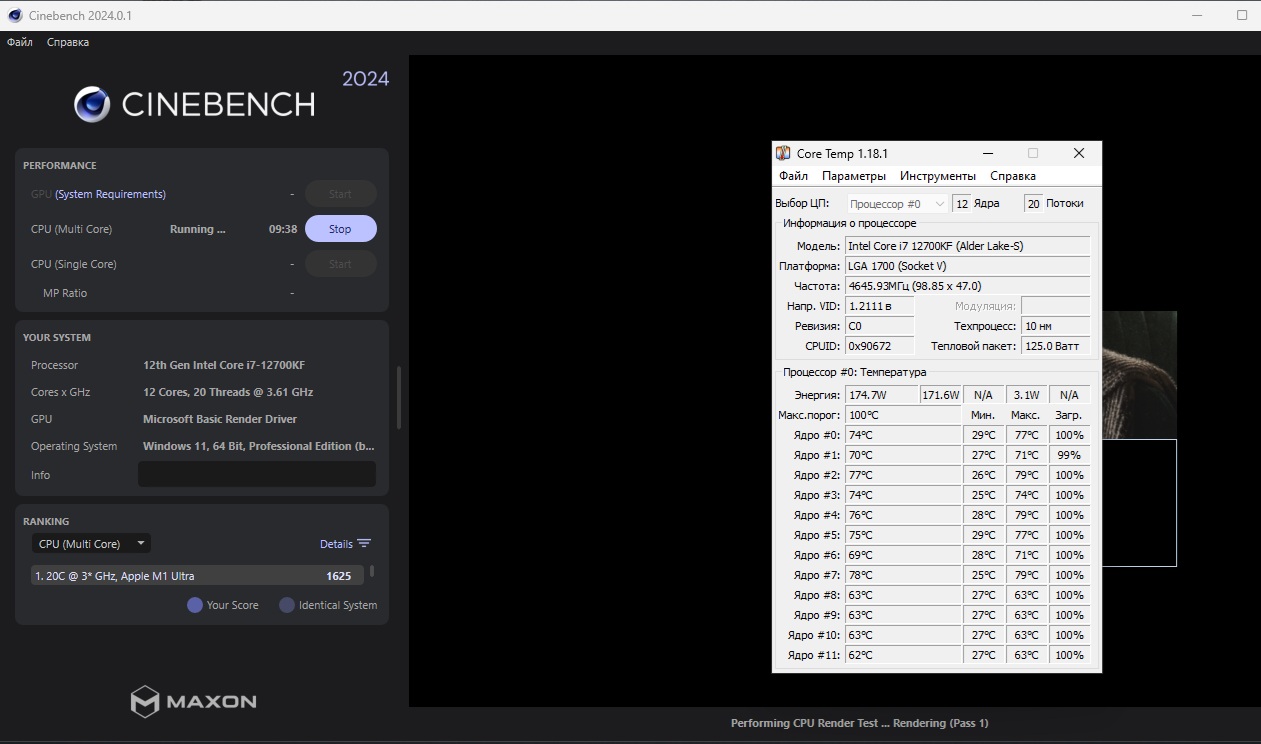Click the MP Ratio row label
Screen dimensions: 1261x744
coord(65,293)
